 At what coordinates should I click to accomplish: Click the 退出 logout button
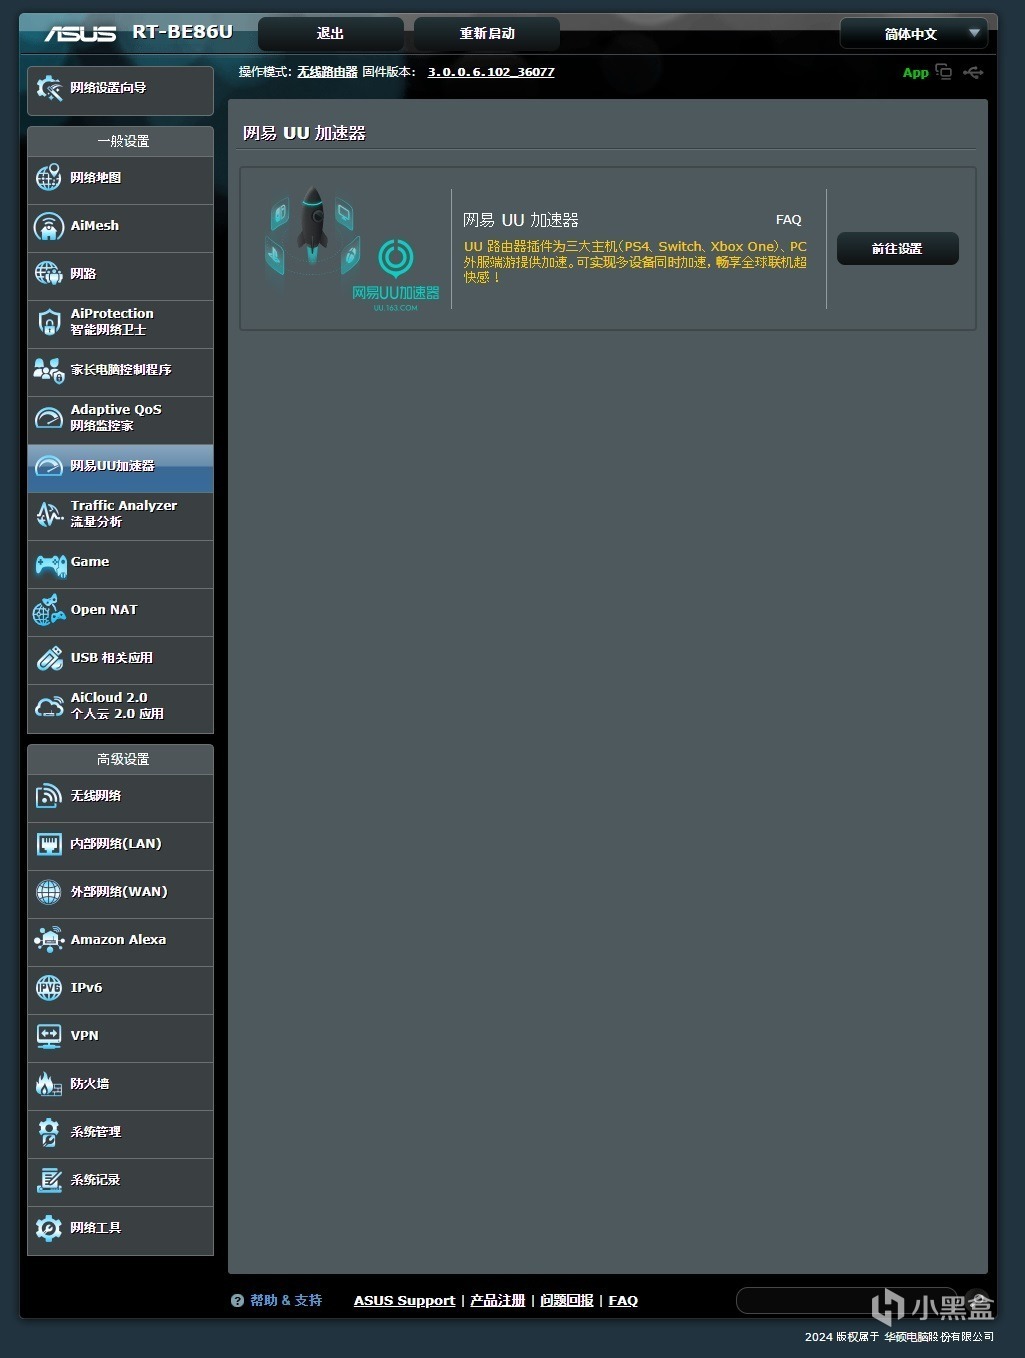[x=331, y=34]
